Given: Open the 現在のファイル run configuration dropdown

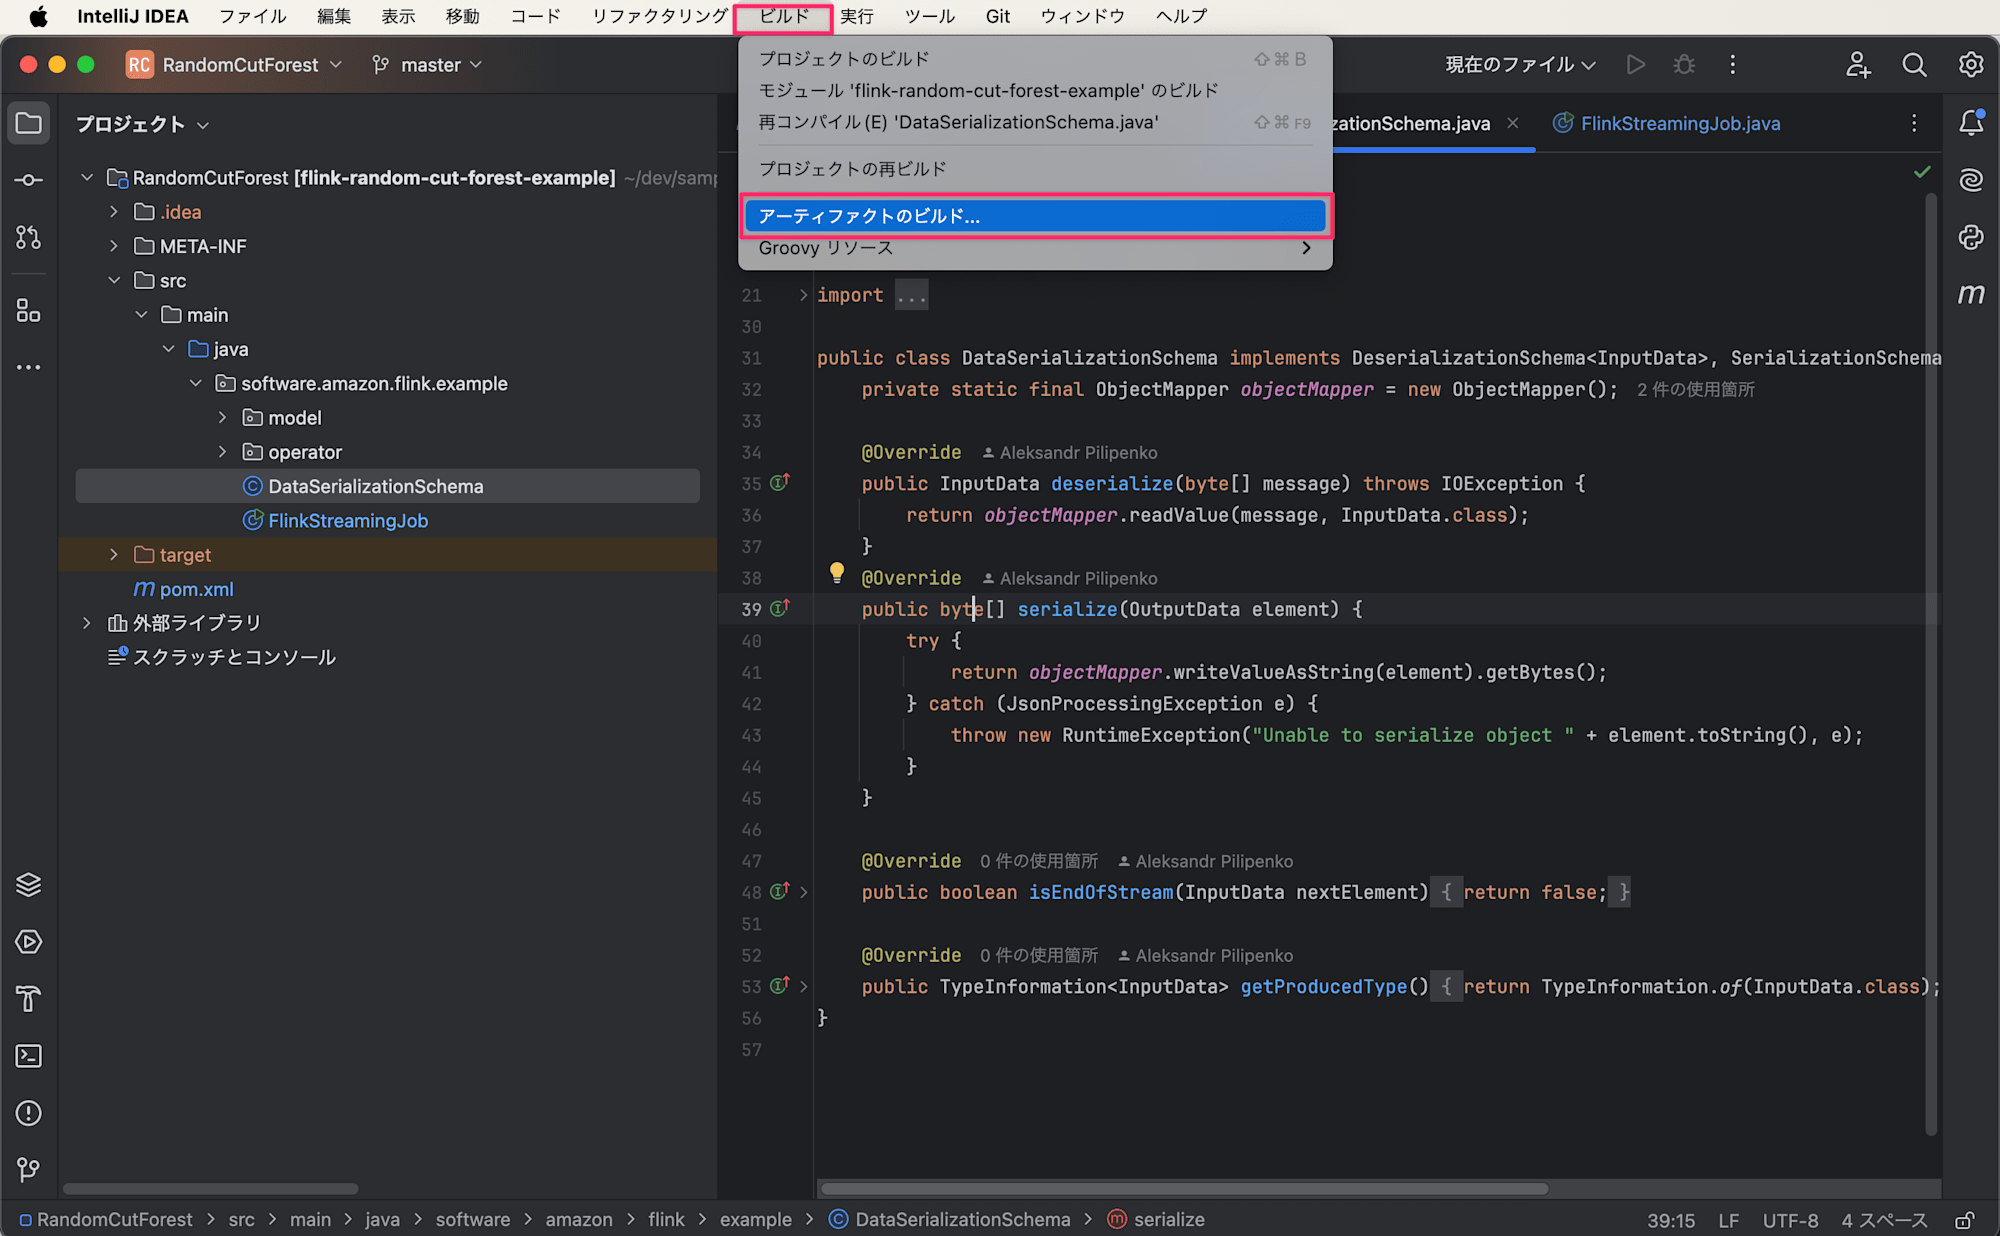Looking at the screenshot, I should (x=1520, y=65).
